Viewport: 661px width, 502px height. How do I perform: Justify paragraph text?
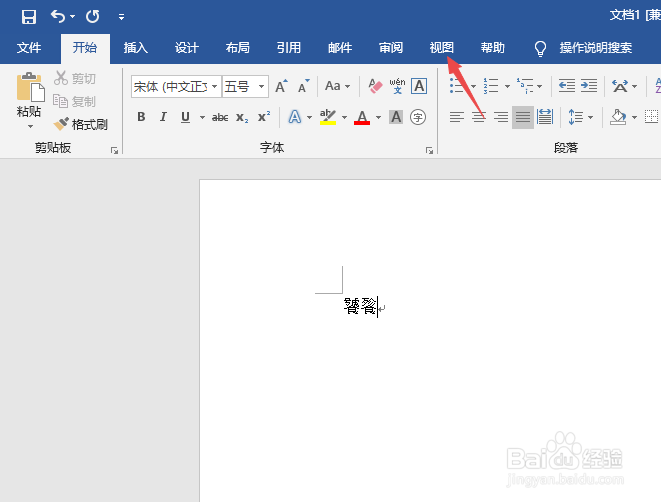pos(523,117)
